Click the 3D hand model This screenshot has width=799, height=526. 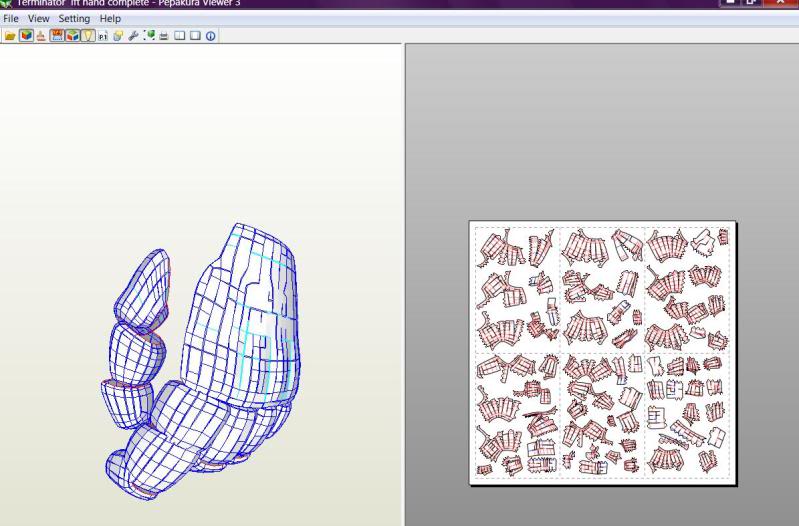[x=201, y=361]
